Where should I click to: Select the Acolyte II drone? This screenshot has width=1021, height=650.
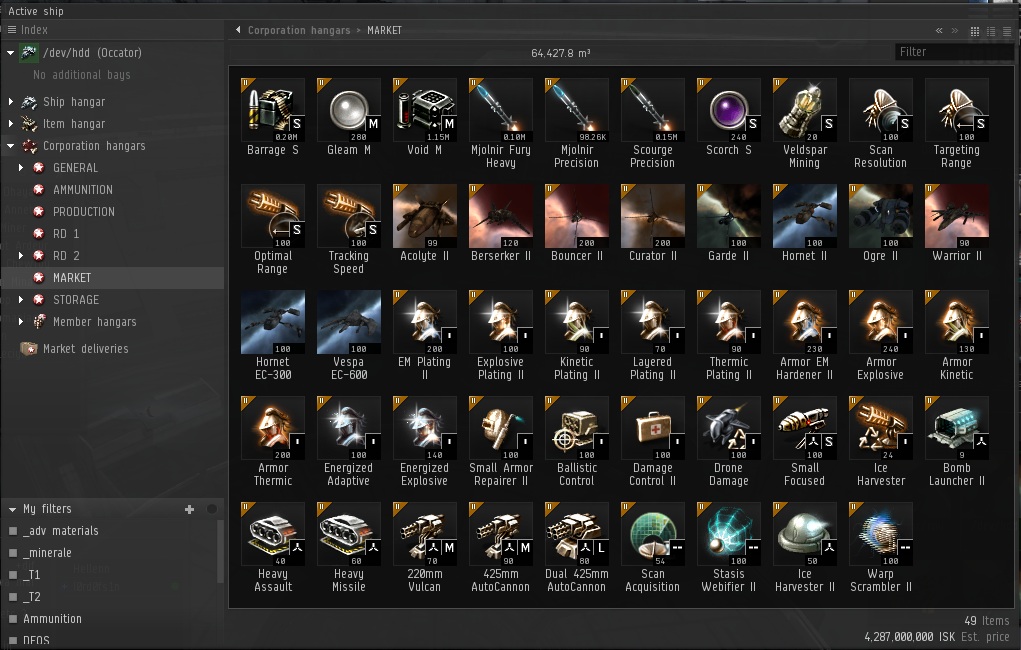(425, 223)
